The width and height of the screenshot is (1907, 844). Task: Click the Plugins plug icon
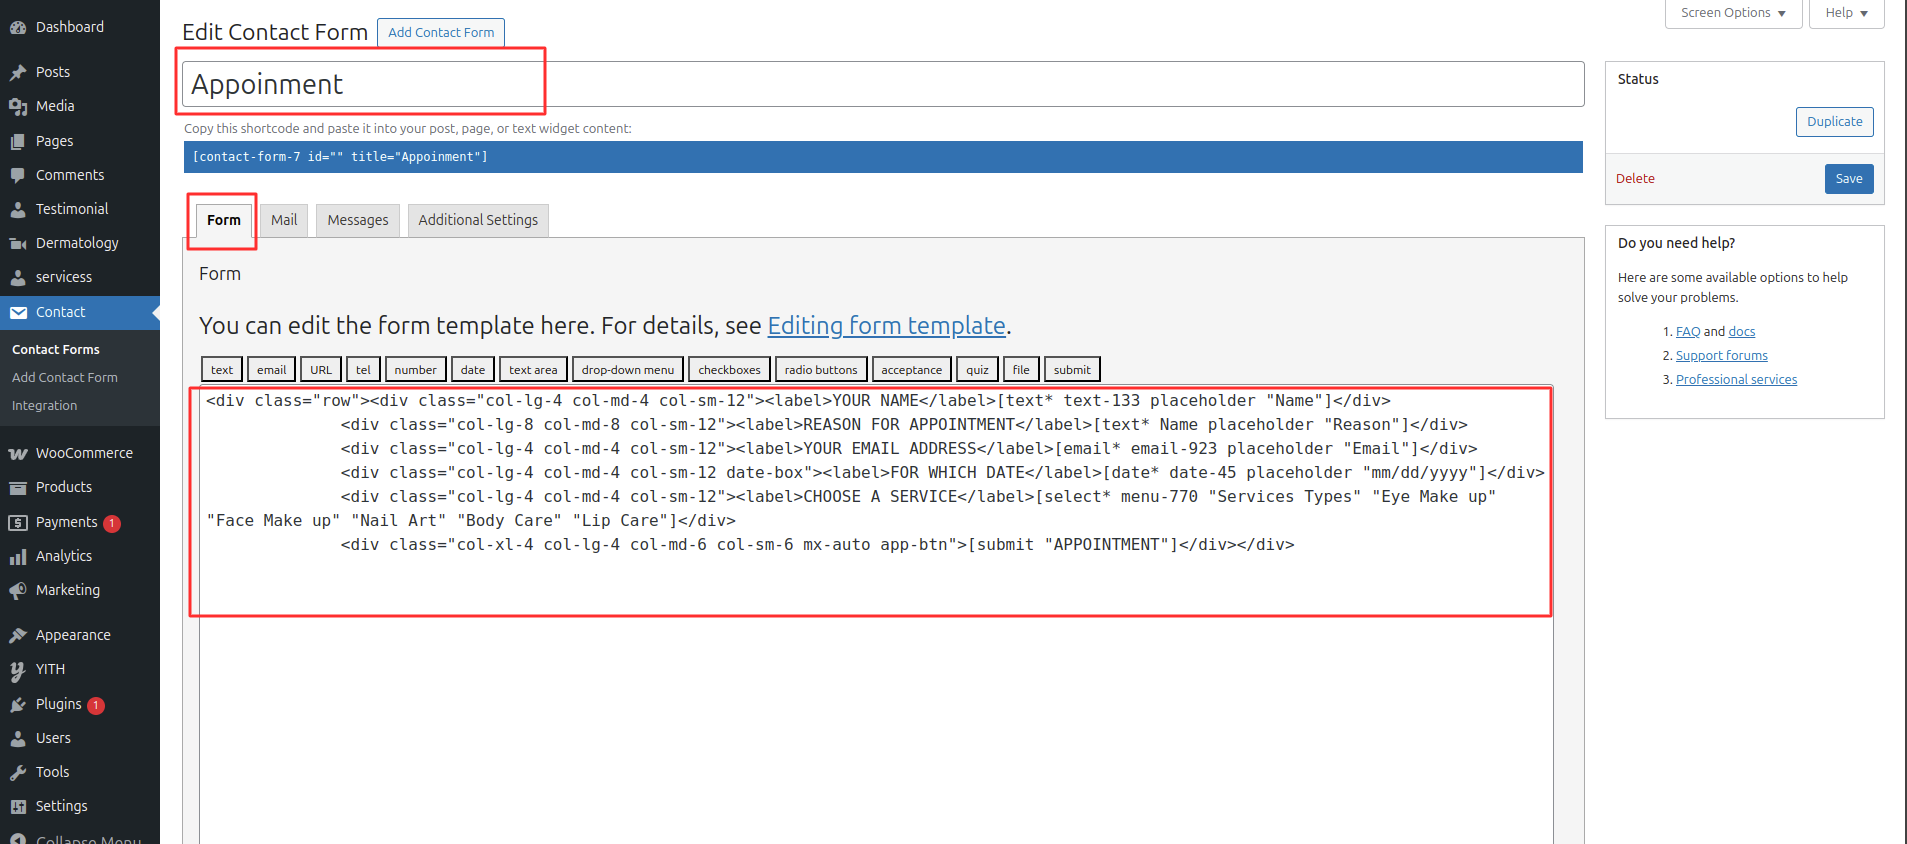click(18, 705)
